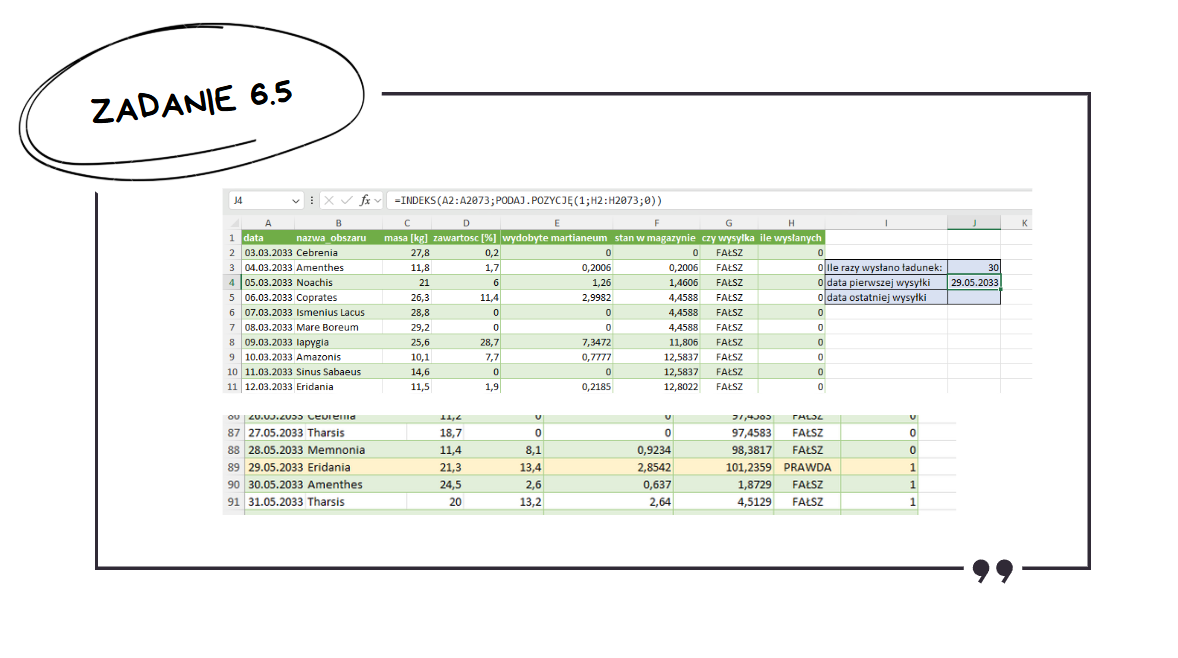Viewport: 1178px width, 658px height.
Task: Select row 4 header
Action: [231, 283]
